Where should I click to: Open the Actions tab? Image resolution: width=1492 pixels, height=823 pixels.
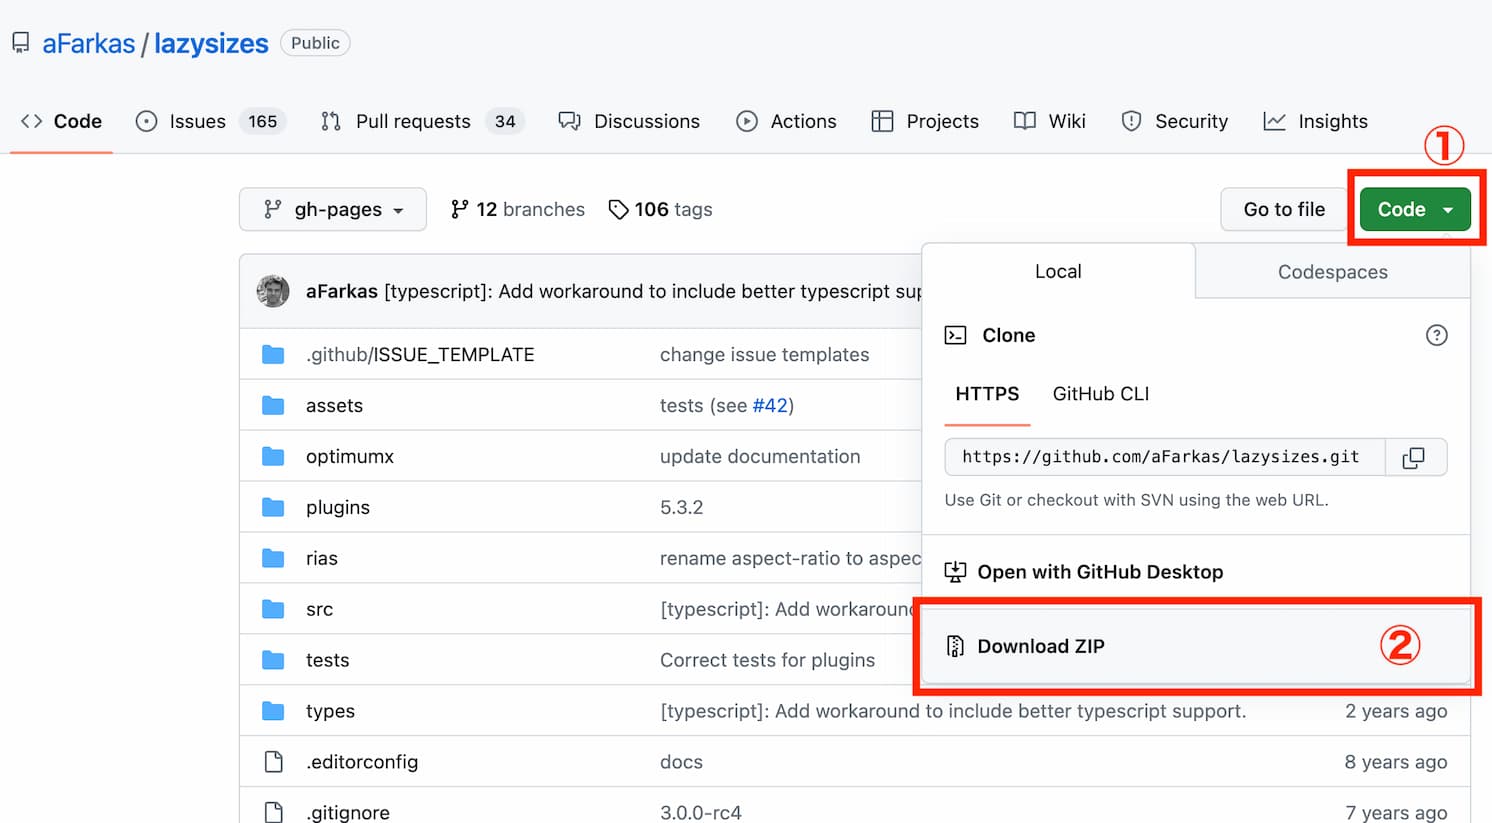pyautogui.click(x=787, y=121)
